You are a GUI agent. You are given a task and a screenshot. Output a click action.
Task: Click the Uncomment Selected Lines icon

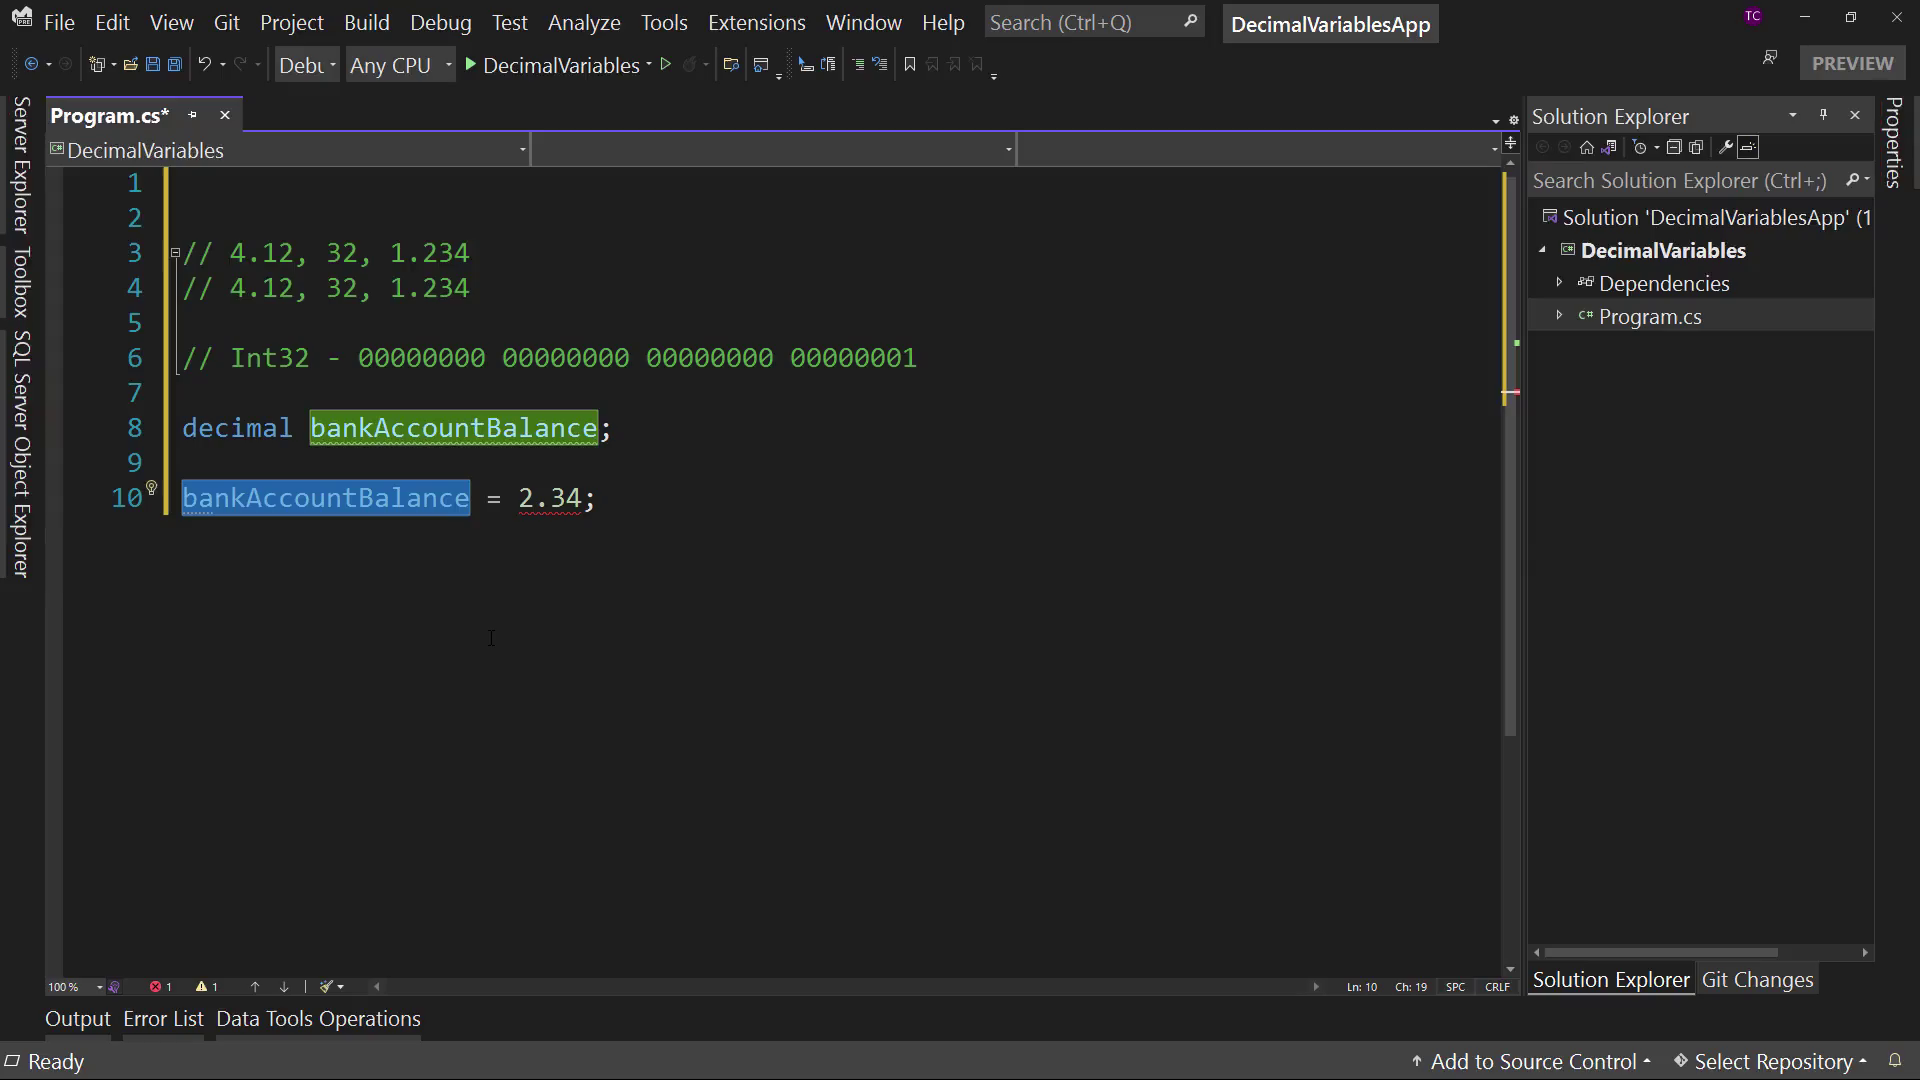[x=879, y=65]
